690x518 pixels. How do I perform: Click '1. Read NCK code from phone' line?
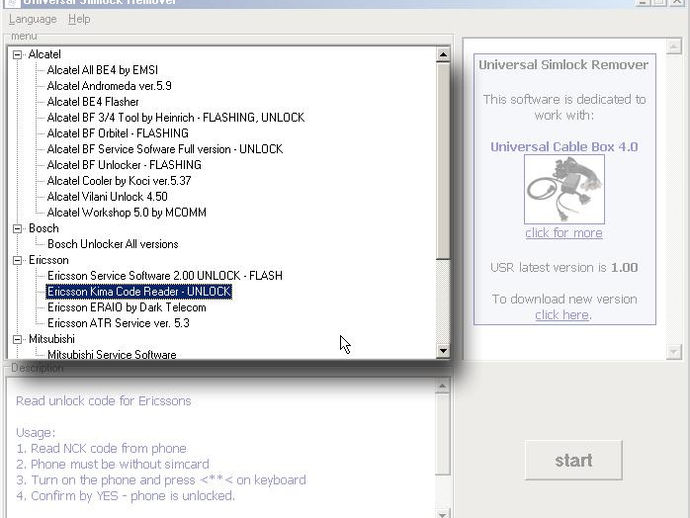pyautogui.click(x=102, y=448)
